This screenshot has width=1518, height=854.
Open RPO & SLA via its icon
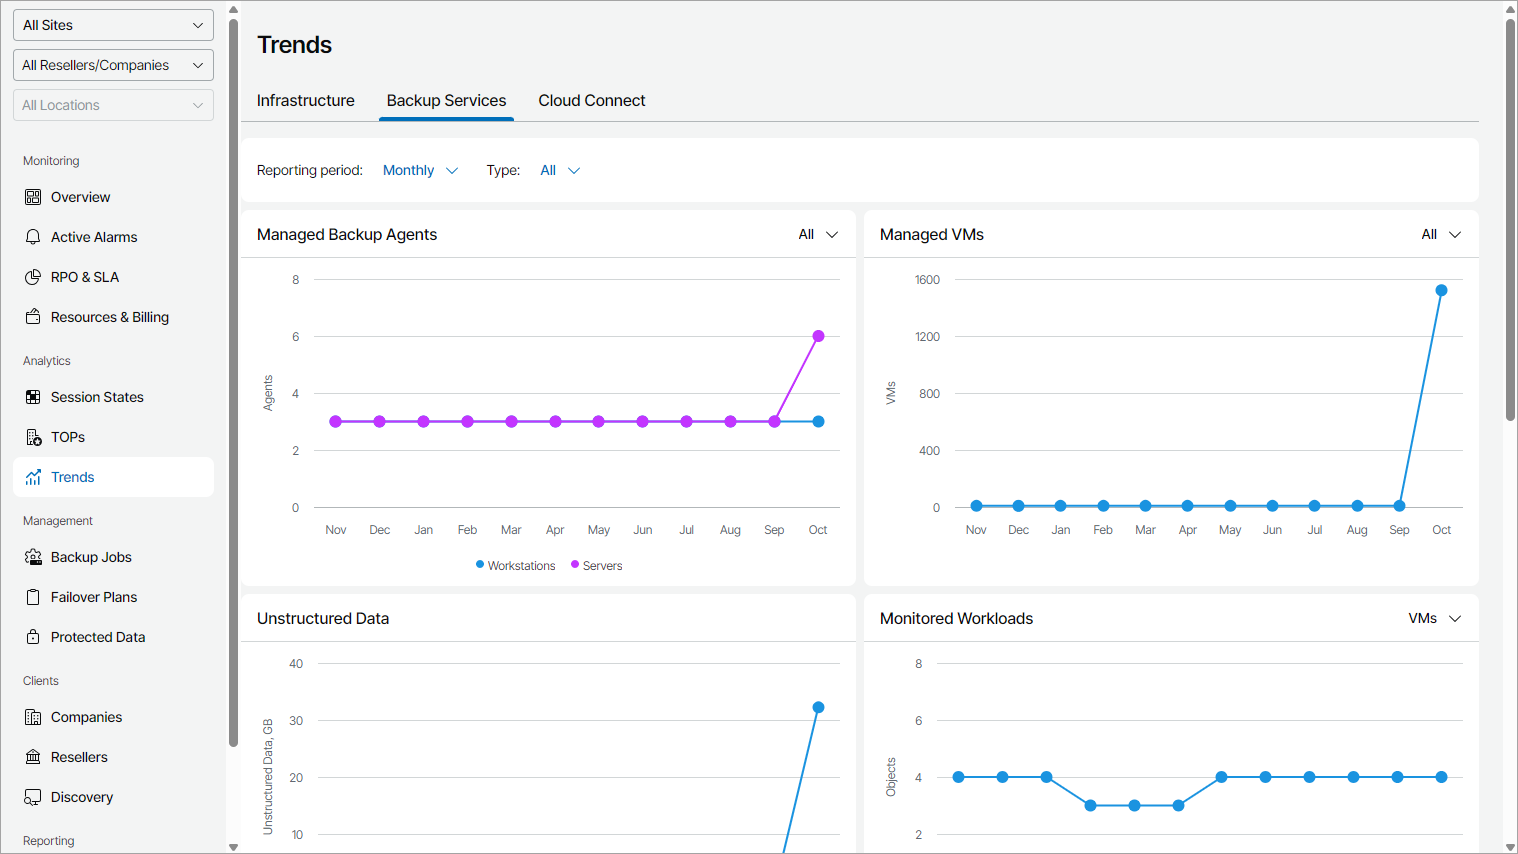click(x=33, y=277)
